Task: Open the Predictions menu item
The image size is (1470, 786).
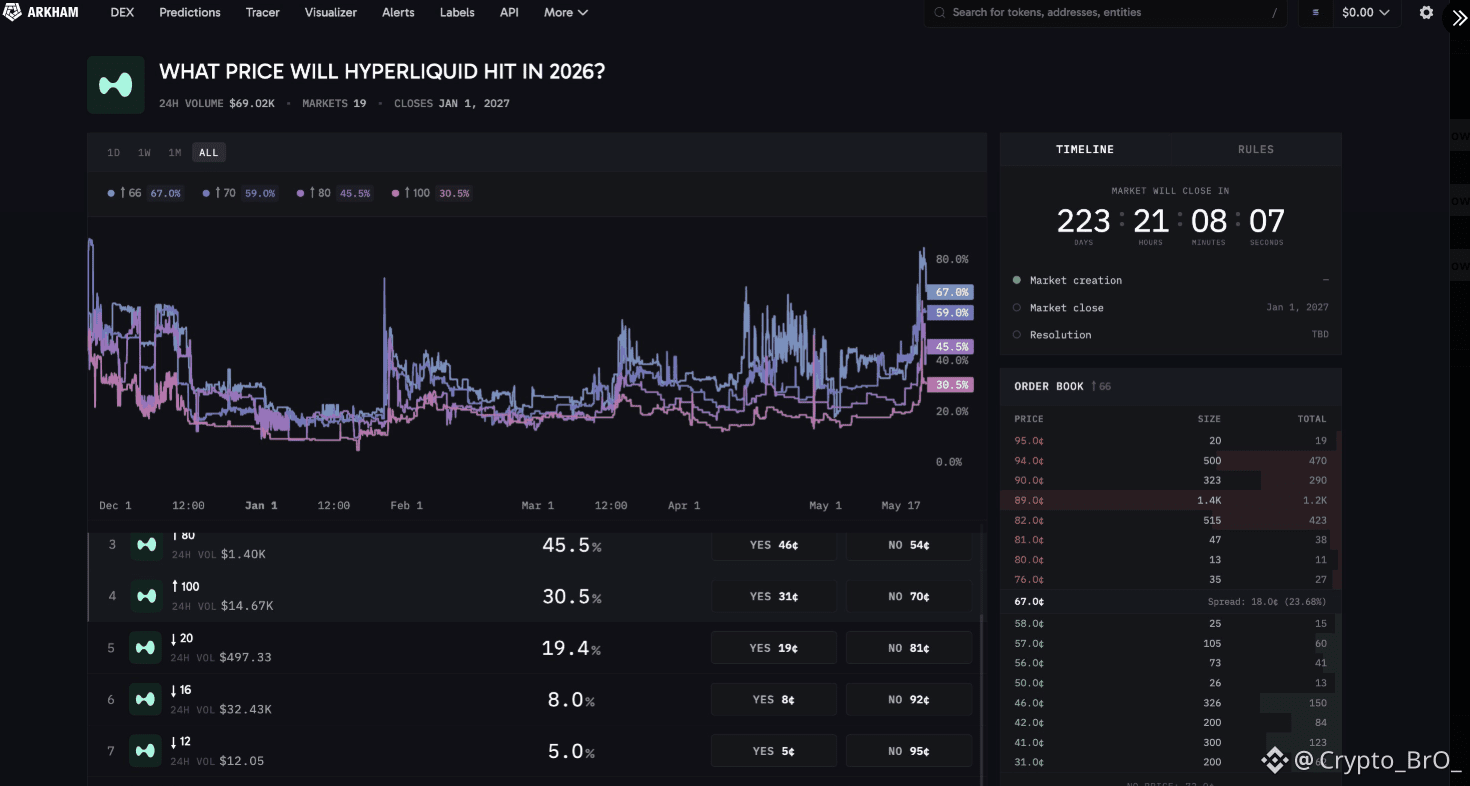Action: pos(190,13)
